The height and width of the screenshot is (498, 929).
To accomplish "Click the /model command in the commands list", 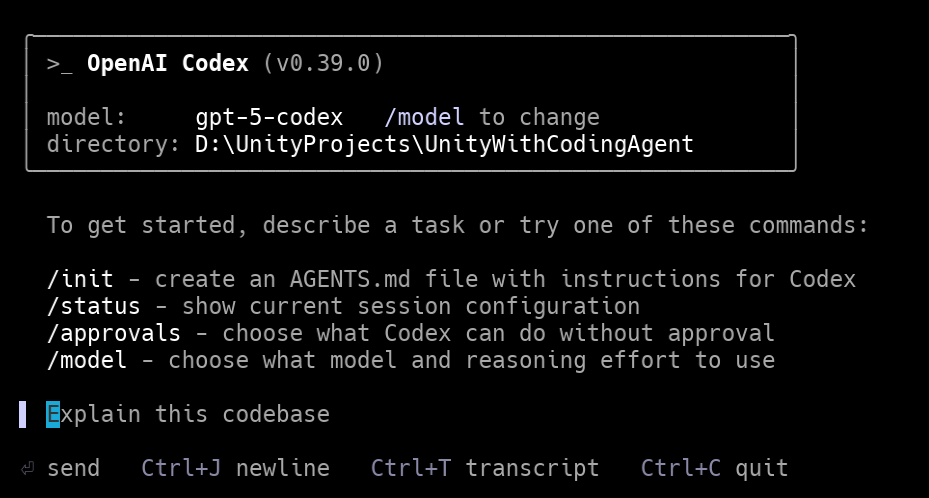I will [x=87, y=360].
